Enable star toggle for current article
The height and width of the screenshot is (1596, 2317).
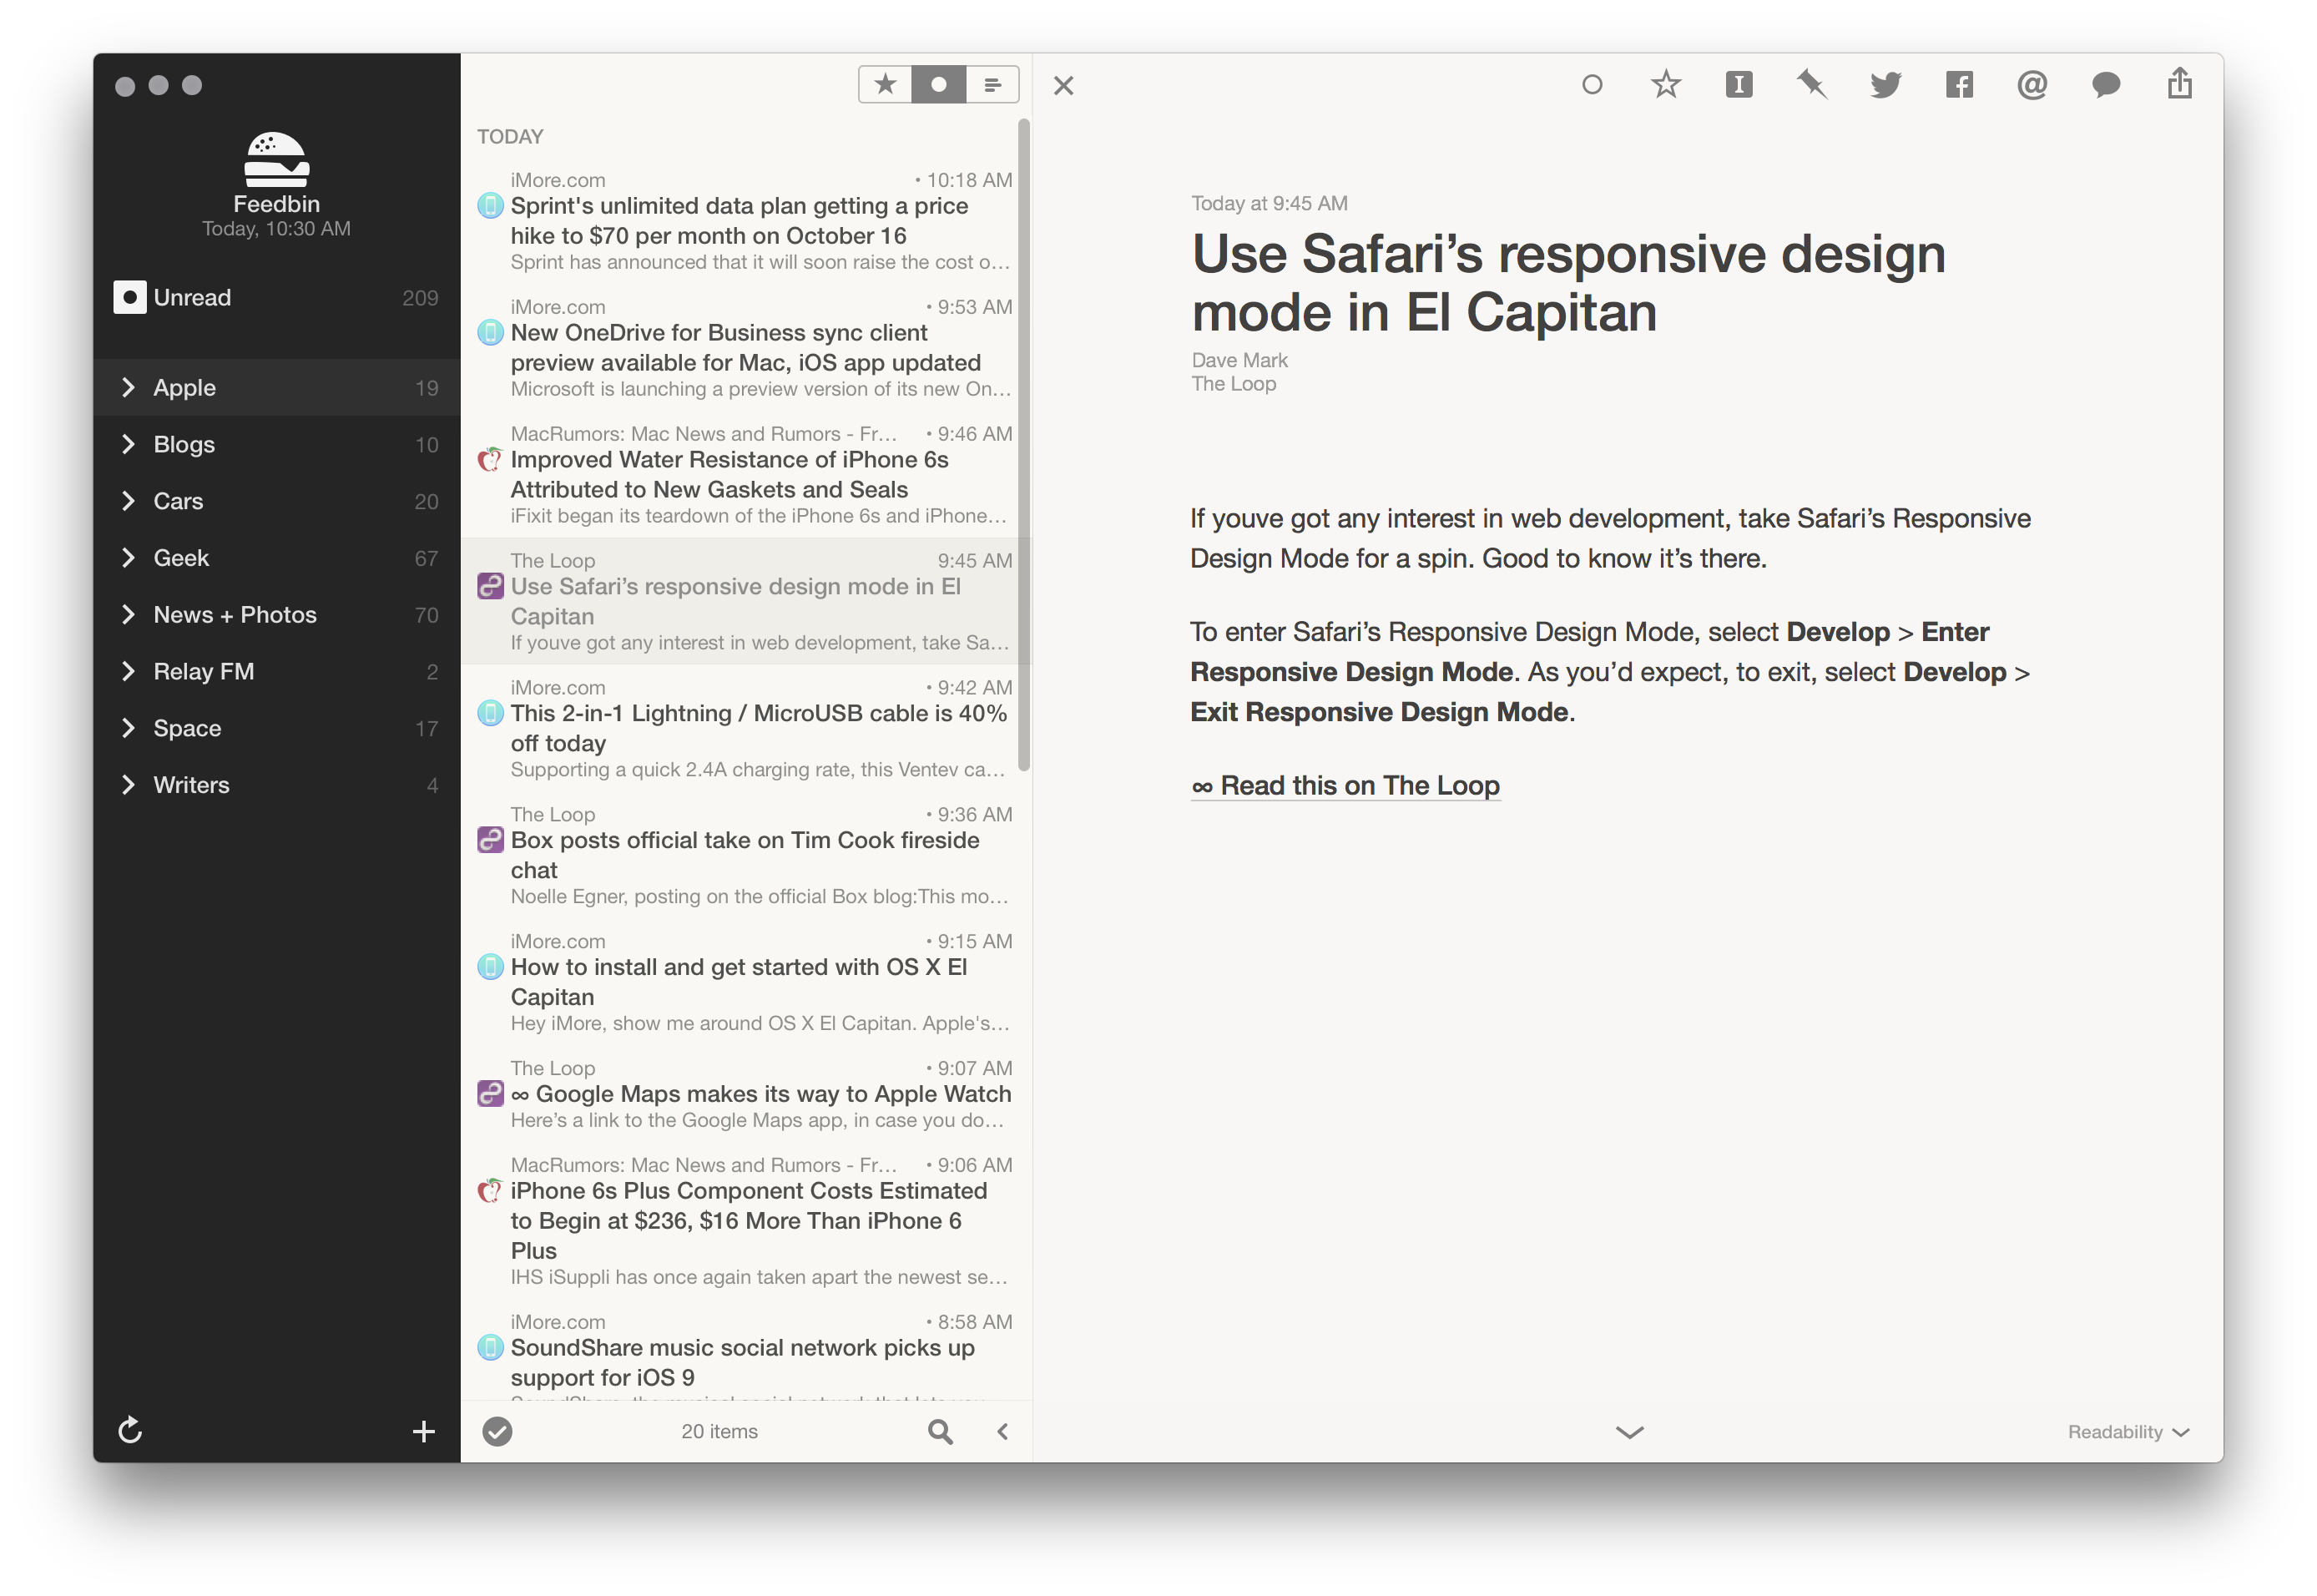[x=1662, y=83]
